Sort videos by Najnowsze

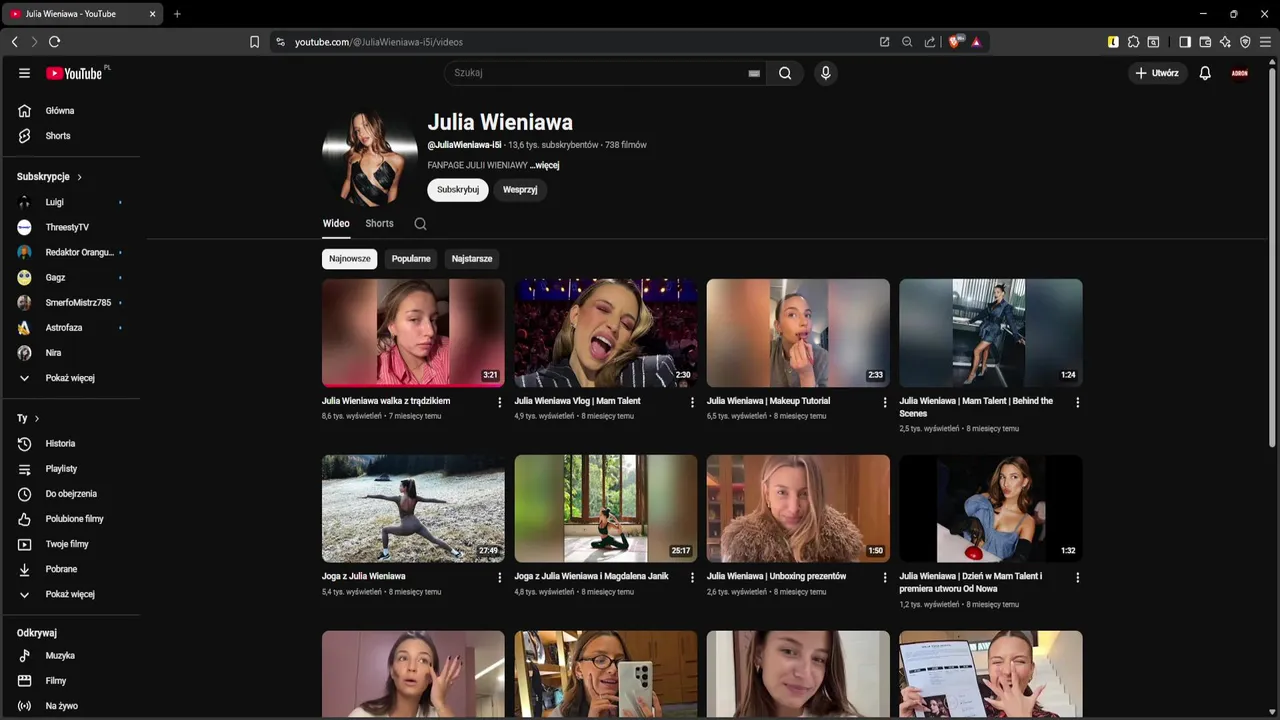tap(350, 259)
